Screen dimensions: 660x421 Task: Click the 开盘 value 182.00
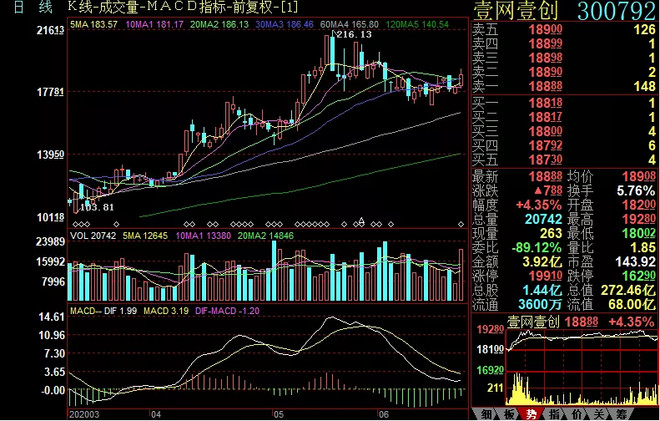[x=637, y=205]
